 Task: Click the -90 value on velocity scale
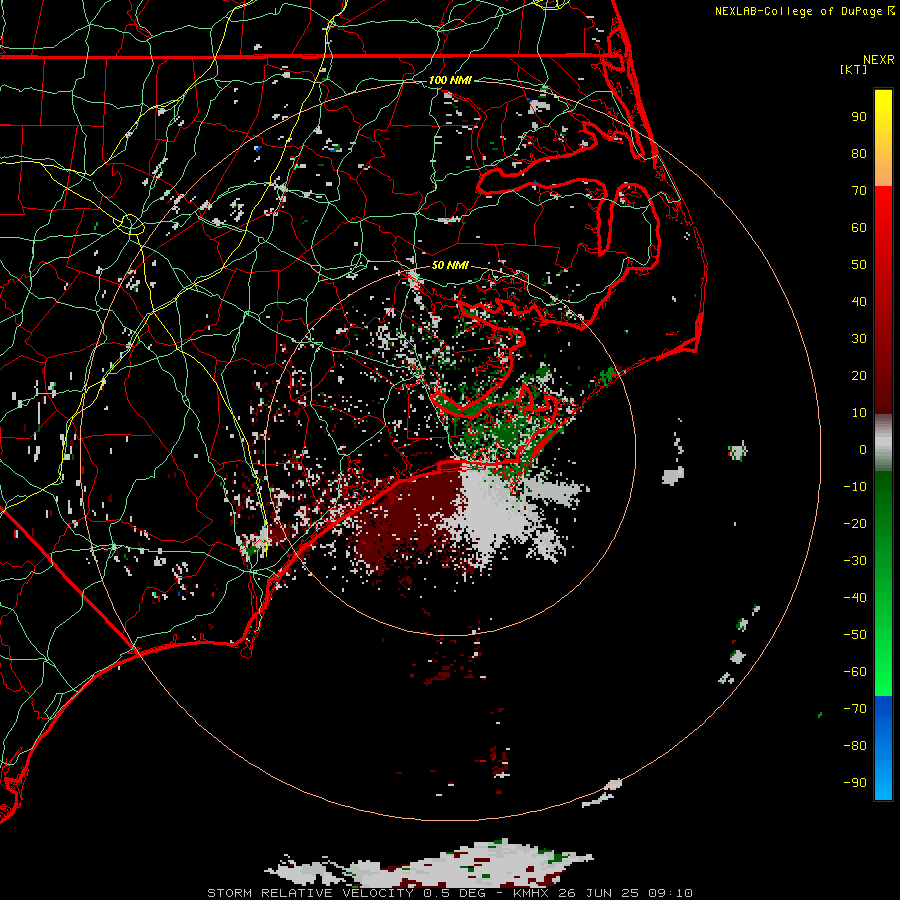point(855,783)
